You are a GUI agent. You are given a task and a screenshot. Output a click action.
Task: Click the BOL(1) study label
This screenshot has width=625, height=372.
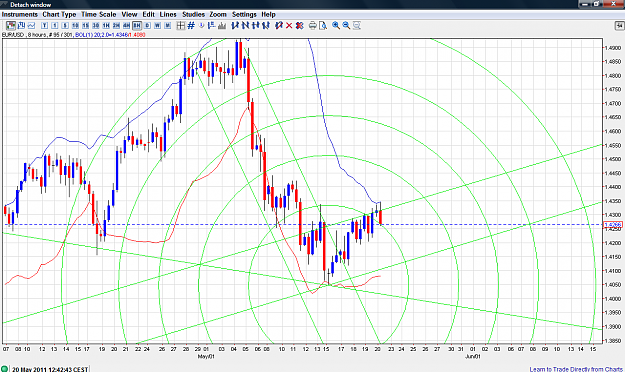point(110,35)
